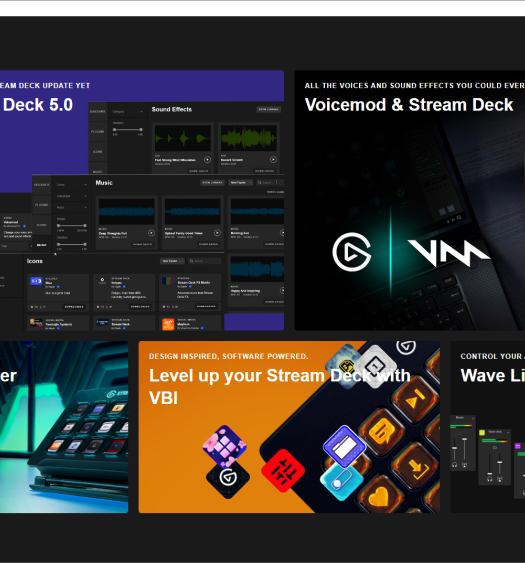Open the sort dropdown in the Icons header
Screen dimensions: 525x563
[x=172, y=261]
